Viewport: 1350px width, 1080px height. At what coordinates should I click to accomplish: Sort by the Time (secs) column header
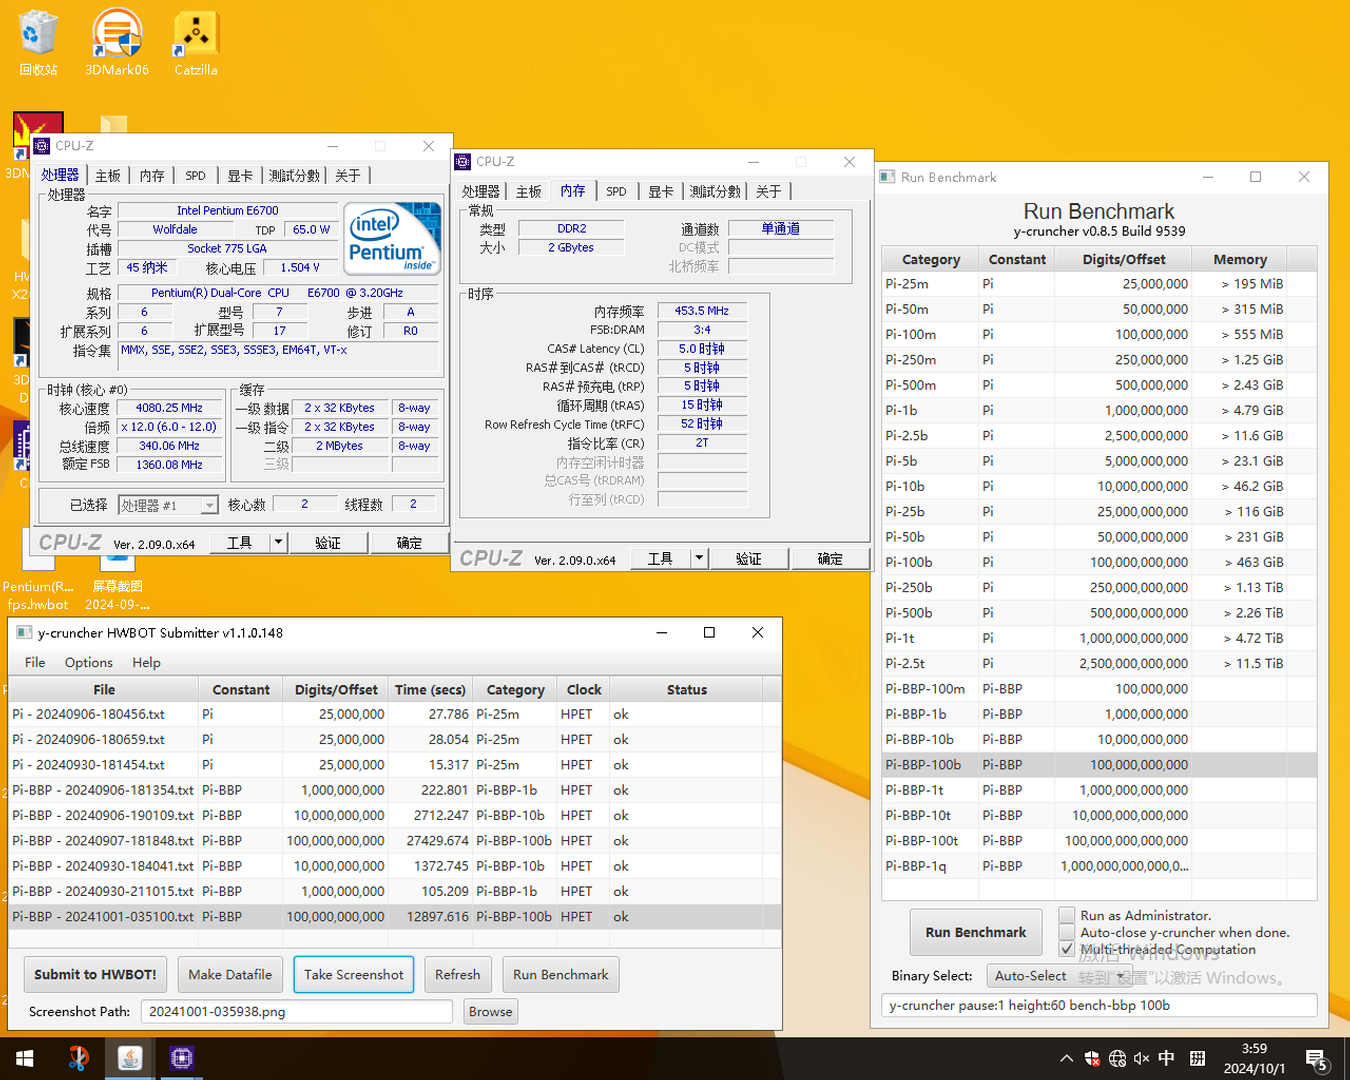tap(430, 690)
